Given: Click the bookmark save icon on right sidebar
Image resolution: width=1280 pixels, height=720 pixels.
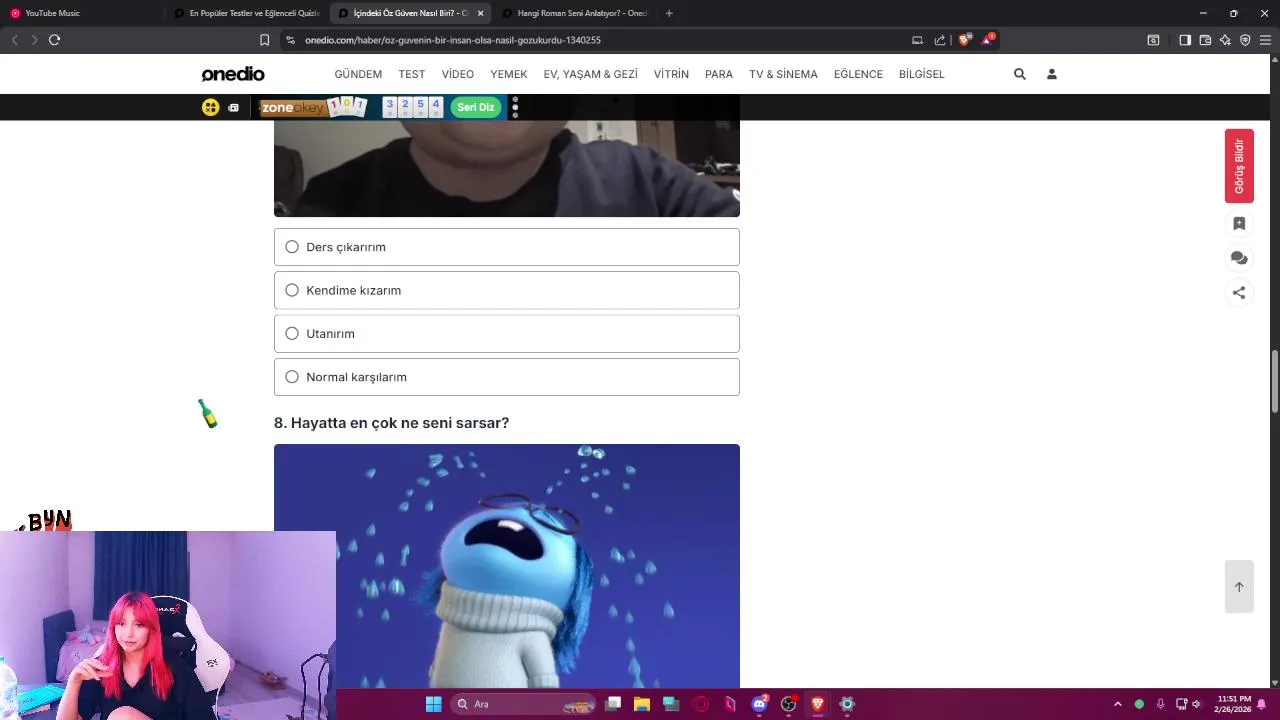Looking at the screenshot, I should (x=1239, y=224).
